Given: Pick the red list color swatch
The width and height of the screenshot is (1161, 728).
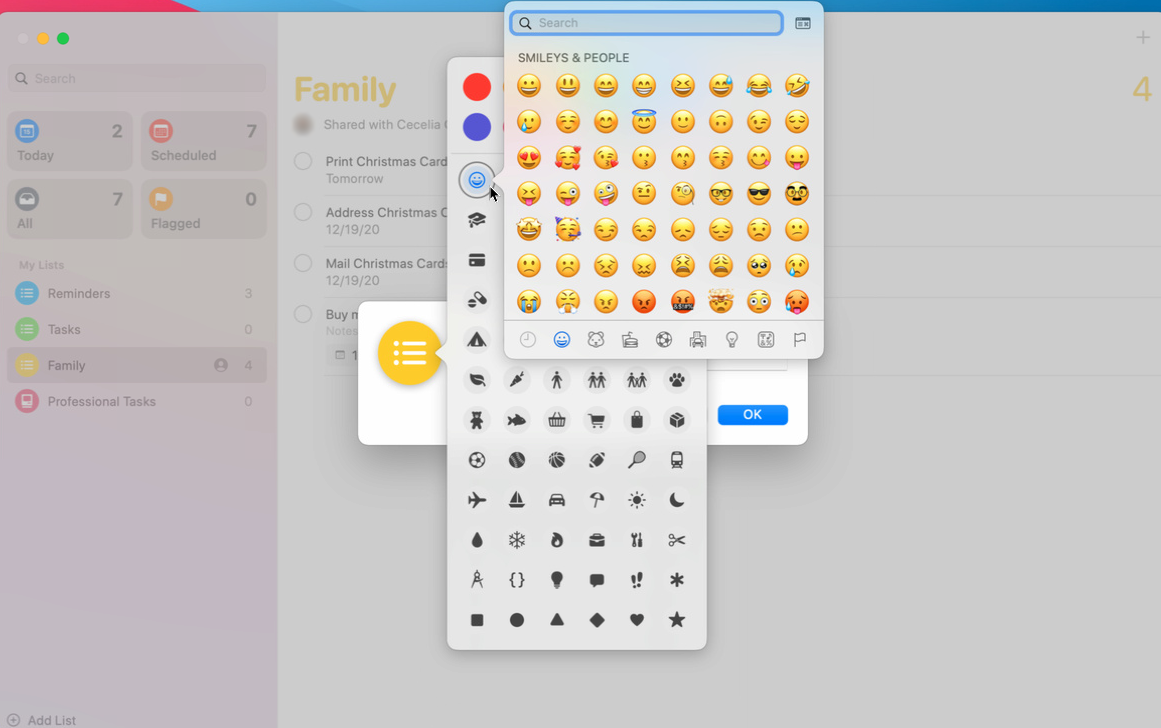Looking at the screenshot, I should pos(477,87).
